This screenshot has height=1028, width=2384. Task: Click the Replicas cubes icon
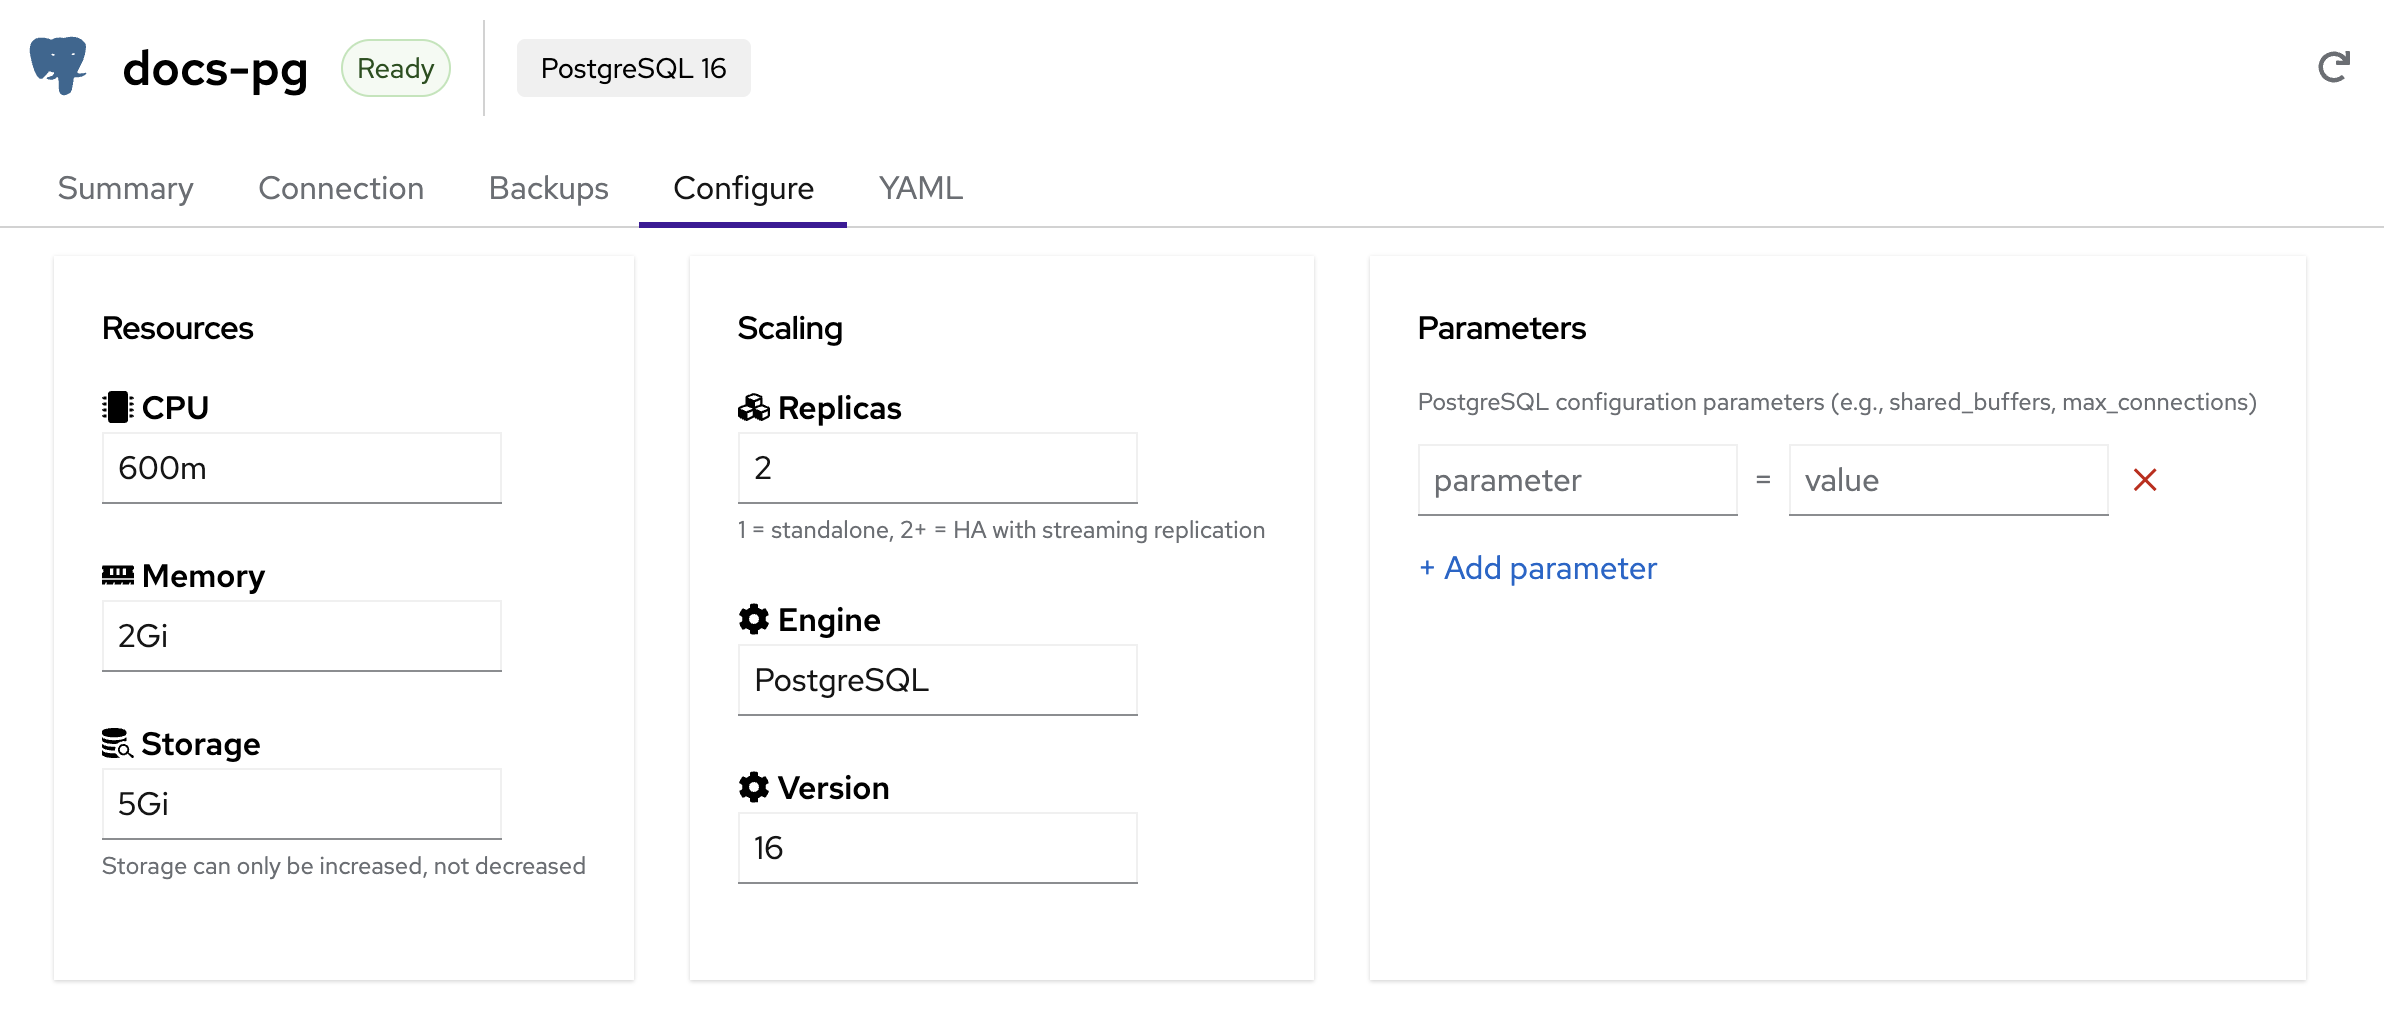pos(753,407)
